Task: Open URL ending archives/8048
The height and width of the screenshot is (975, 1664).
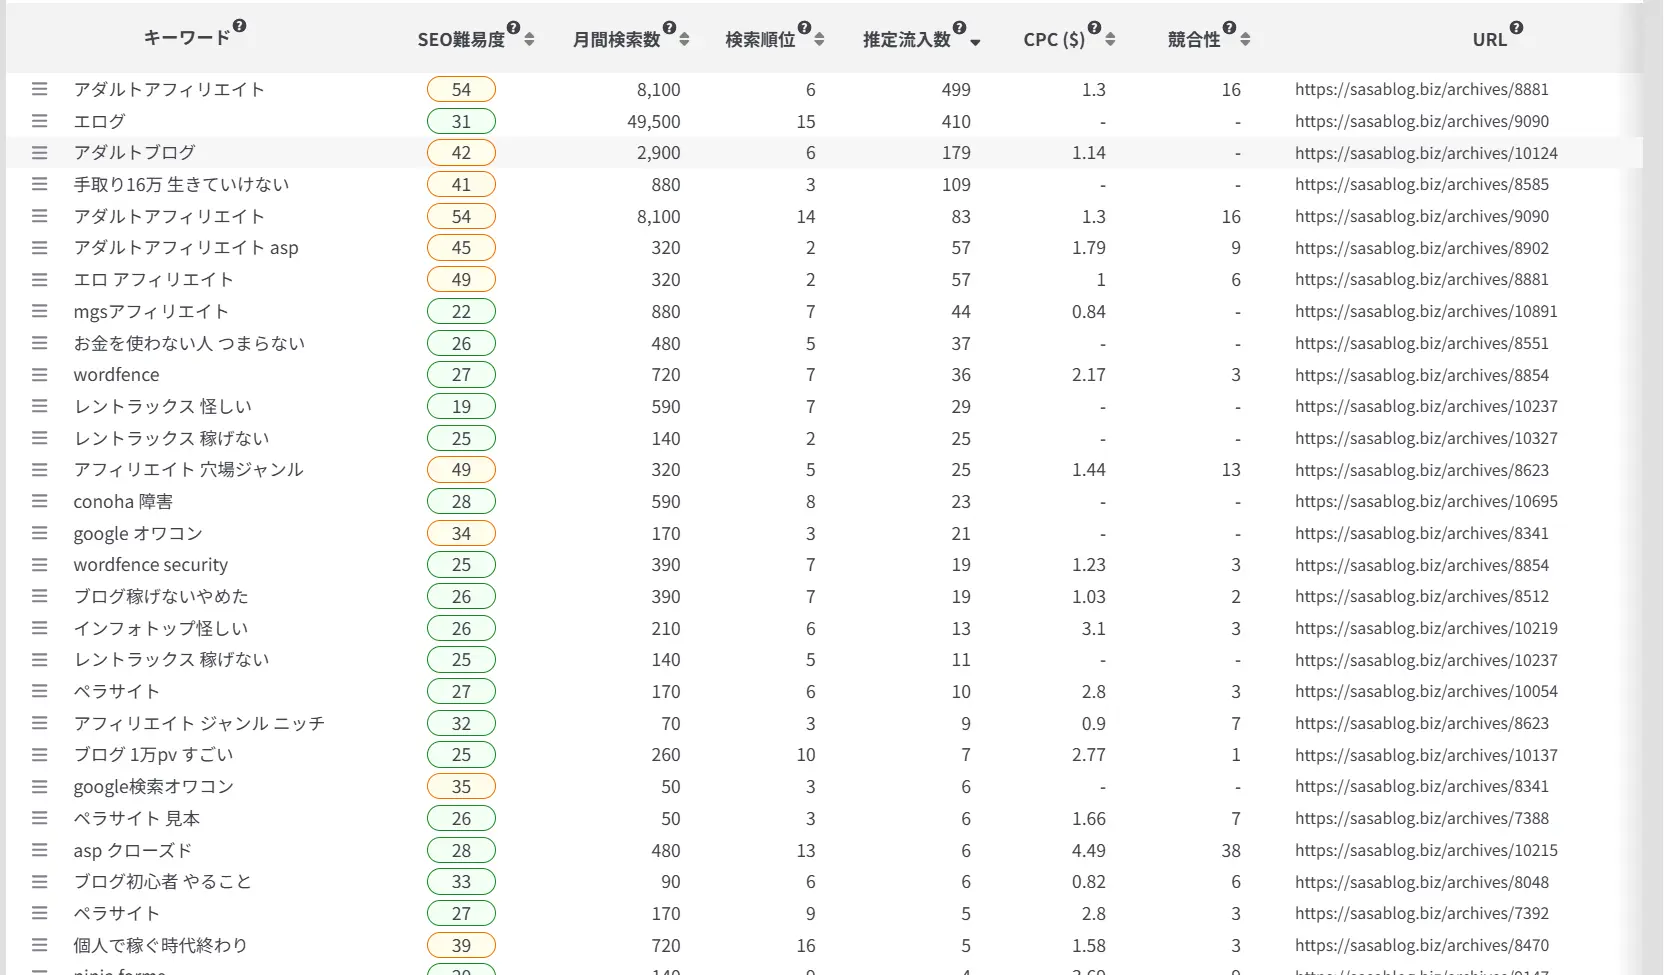Action: 1422,882
